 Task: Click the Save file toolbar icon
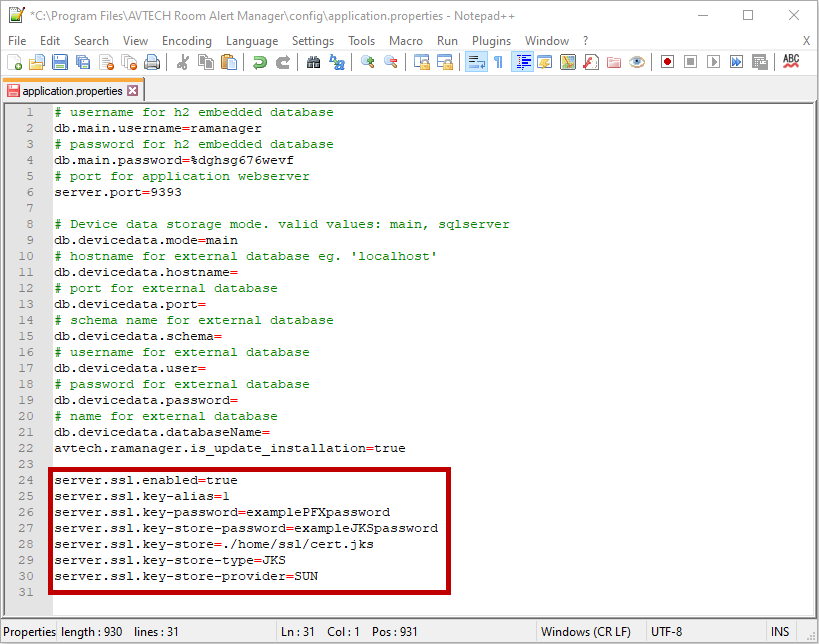pos(60,62)
